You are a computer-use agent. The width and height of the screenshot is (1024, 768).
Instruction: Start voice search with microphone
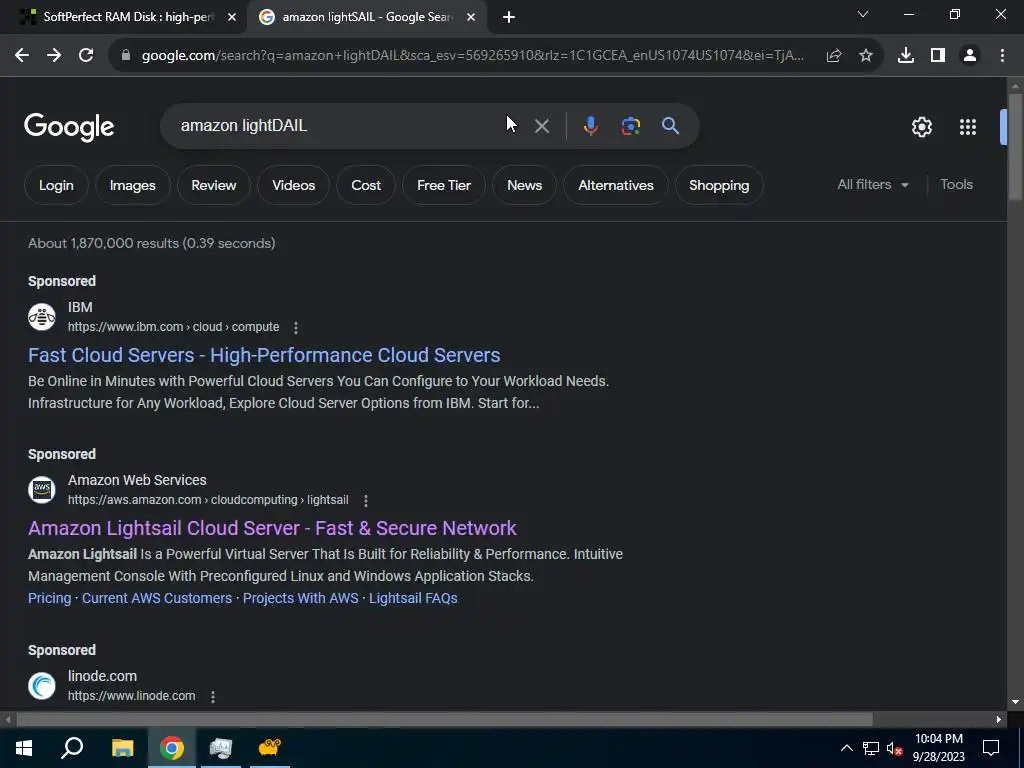[590, 126]
